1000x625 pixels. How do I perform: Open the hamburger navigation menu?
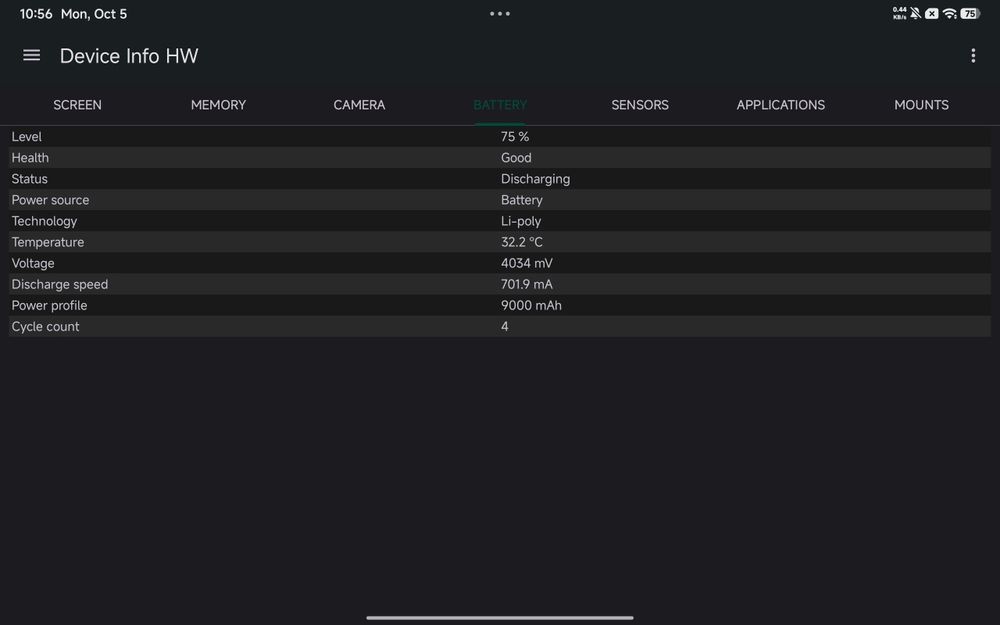click(31, 55)
